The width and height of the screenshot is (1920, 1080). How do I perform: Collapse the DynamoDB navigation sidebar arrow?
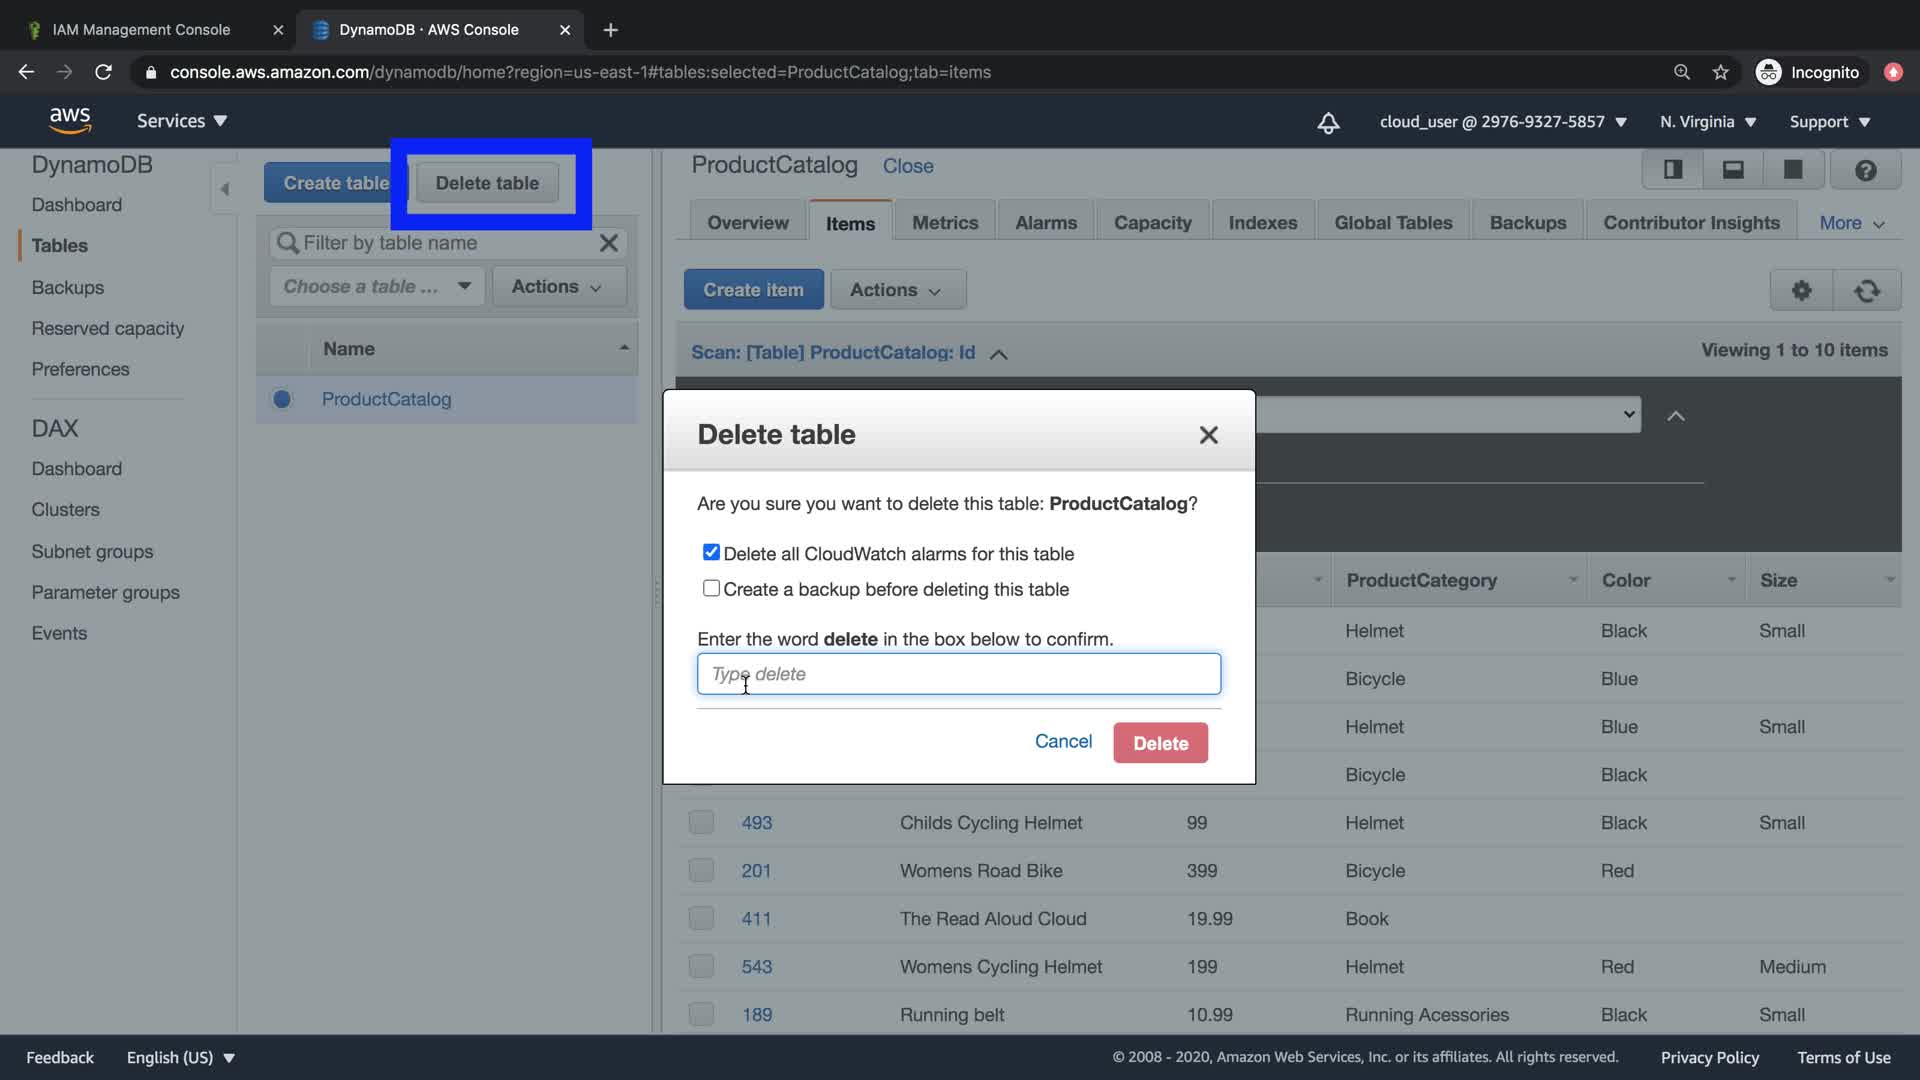(224, 189)
